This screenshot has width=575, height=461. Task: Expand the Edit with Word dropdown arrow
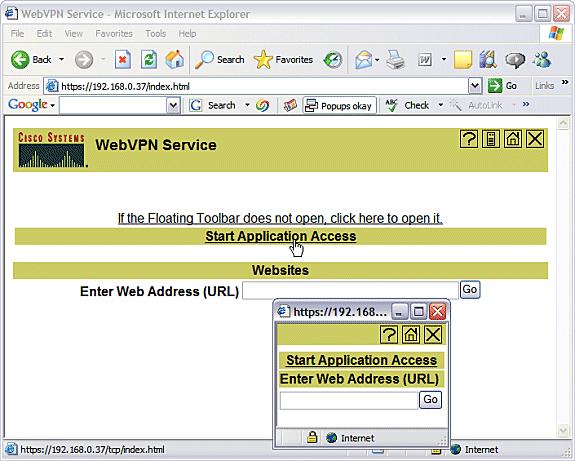(444, 59)
